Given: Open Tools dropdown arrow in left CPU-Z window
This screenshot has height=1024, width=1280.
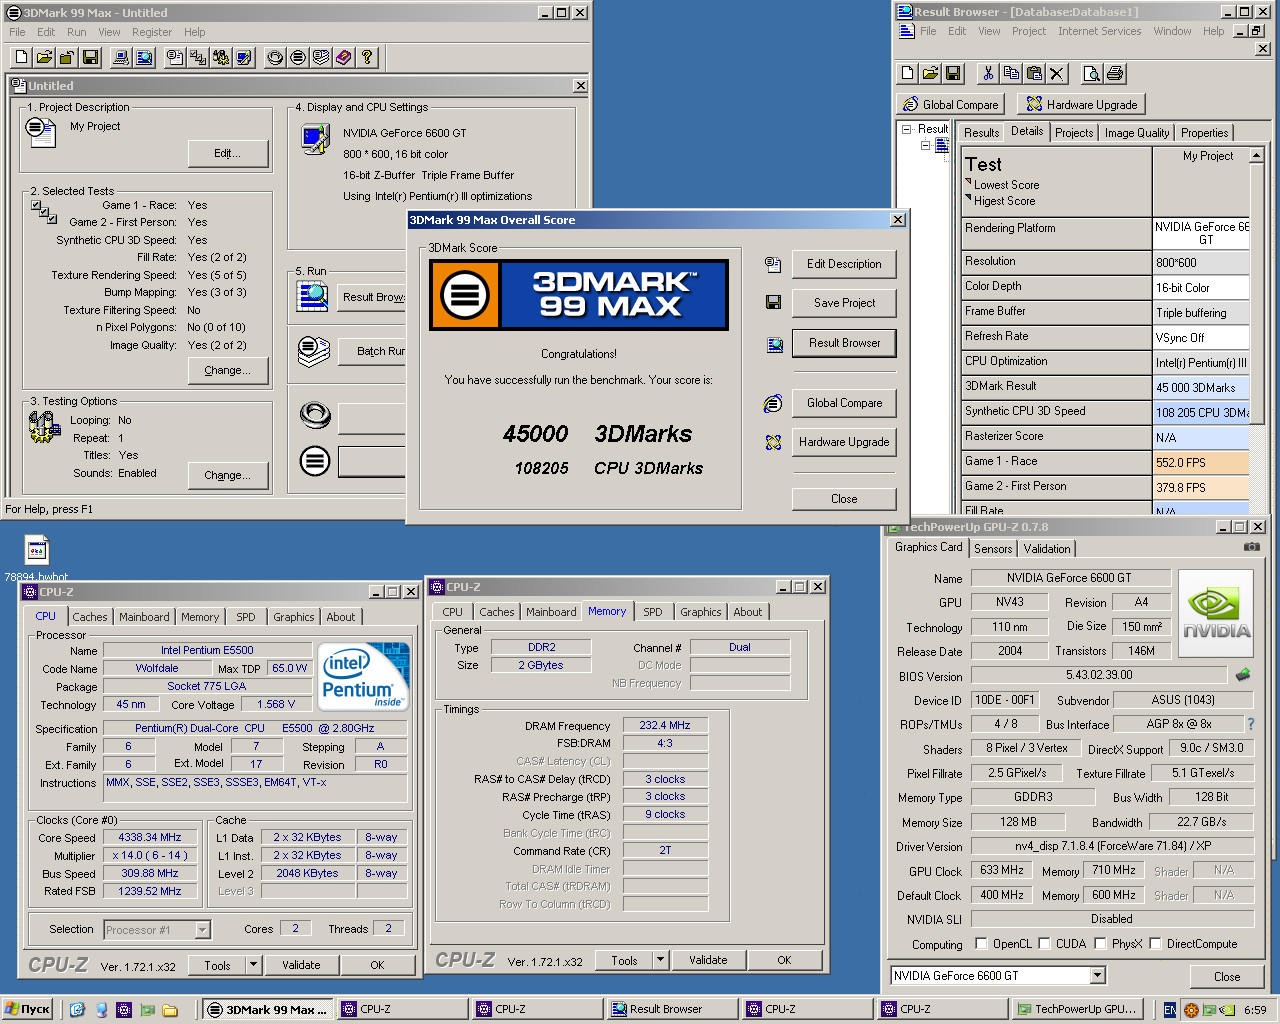Looking at the screenshot, I should point(254,965).
